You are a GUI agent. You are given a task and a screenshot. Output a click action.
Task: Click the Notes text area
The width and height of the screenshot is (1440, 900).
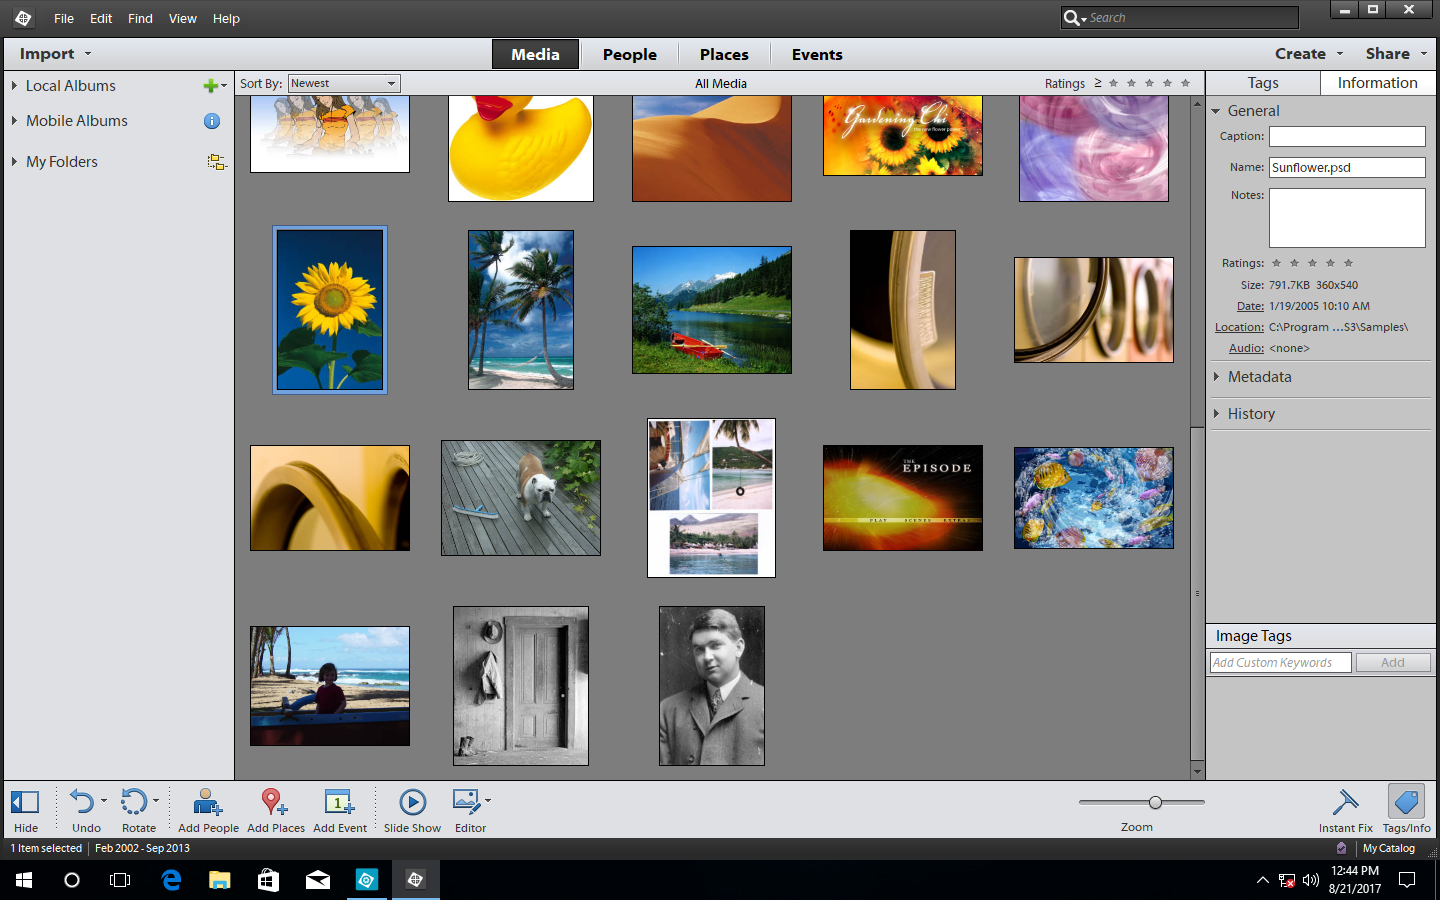tap(1347, 217)
